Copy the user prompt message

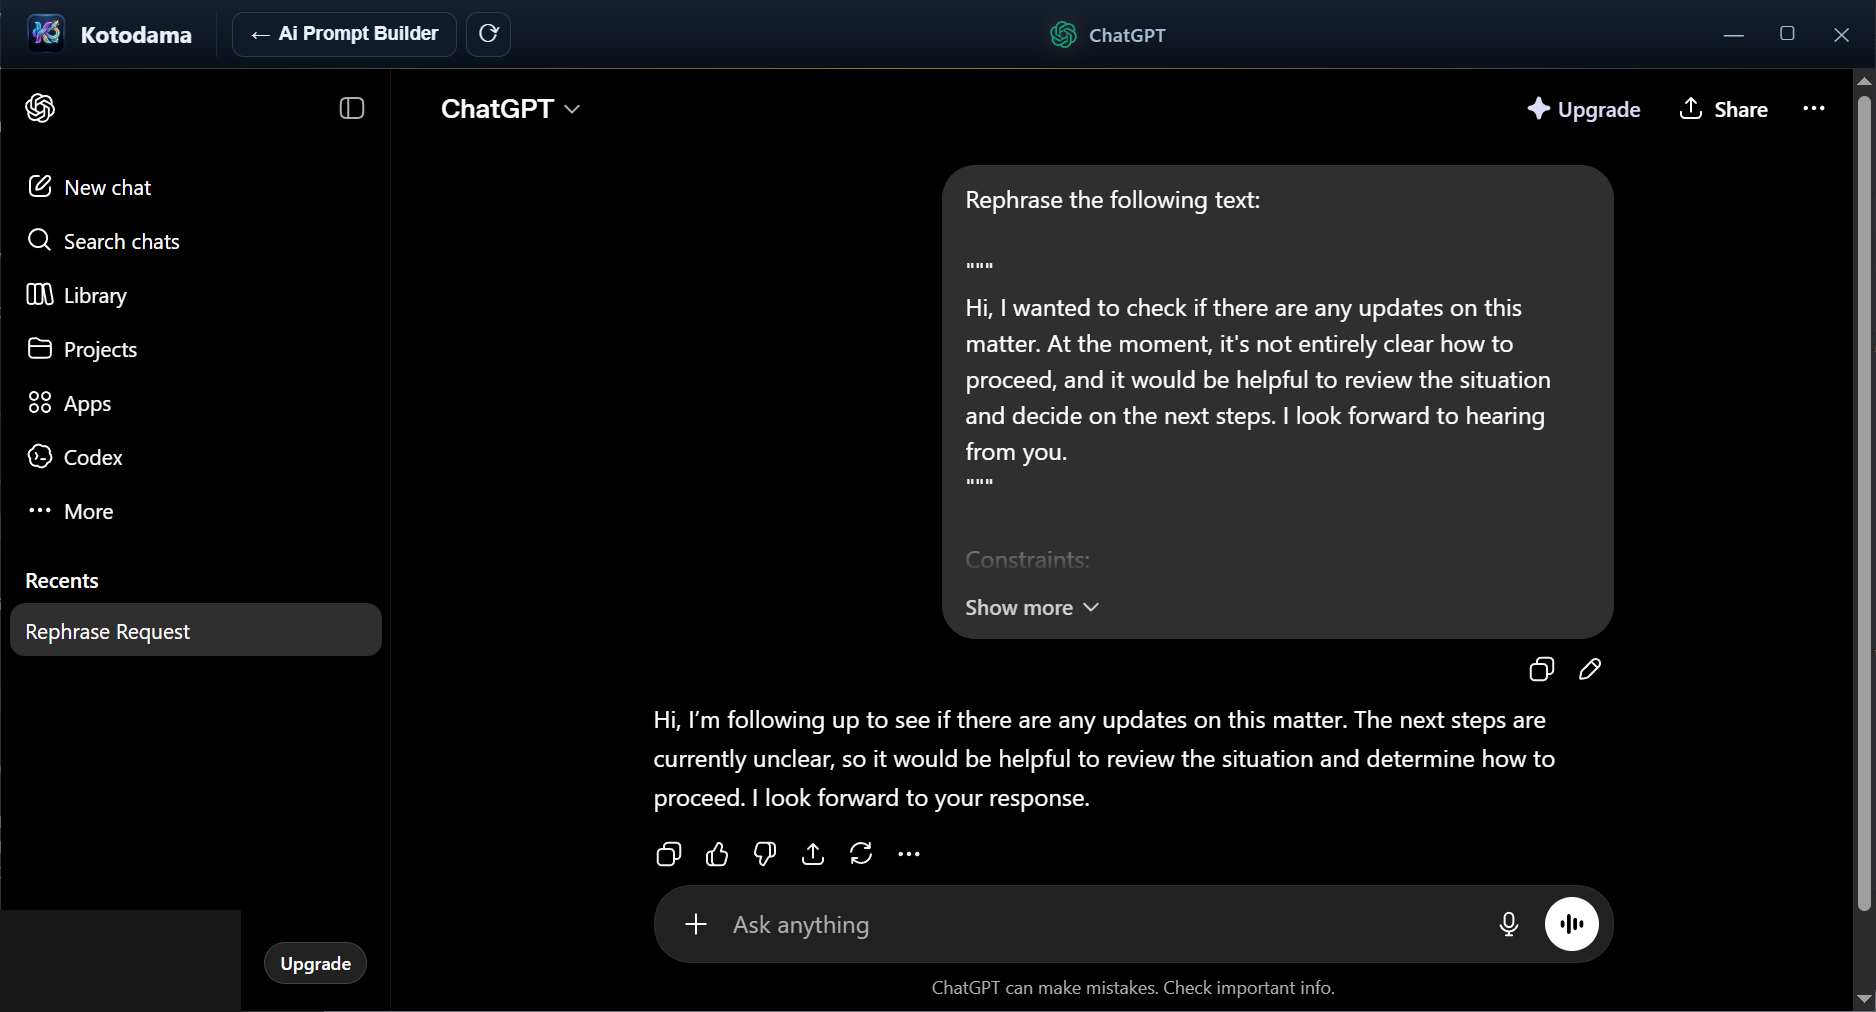click(x=1542, y=669)
